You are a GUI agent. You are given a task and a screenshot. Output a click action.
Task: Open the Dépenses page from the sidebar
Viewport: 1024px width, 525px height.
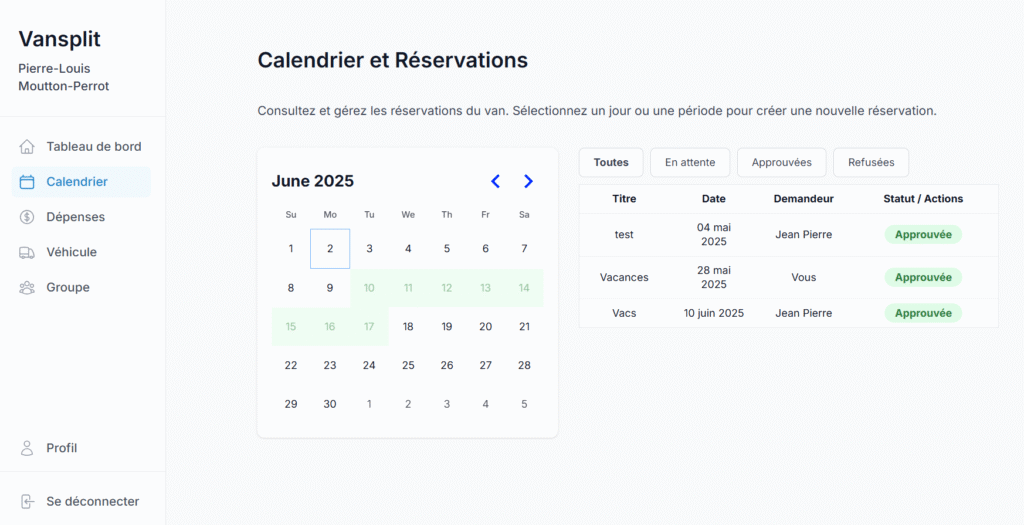coord(75,217)
